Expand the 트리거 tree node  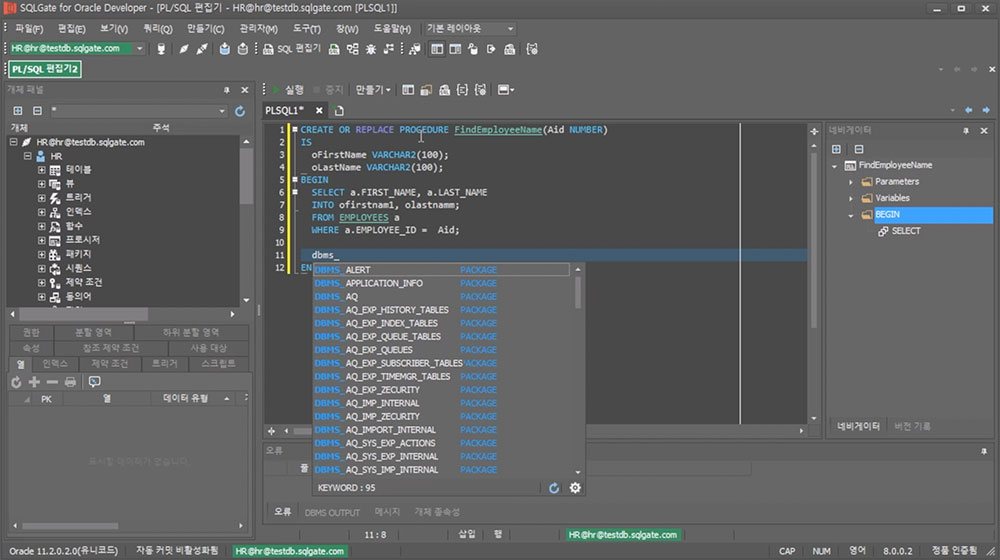[41, 198]
